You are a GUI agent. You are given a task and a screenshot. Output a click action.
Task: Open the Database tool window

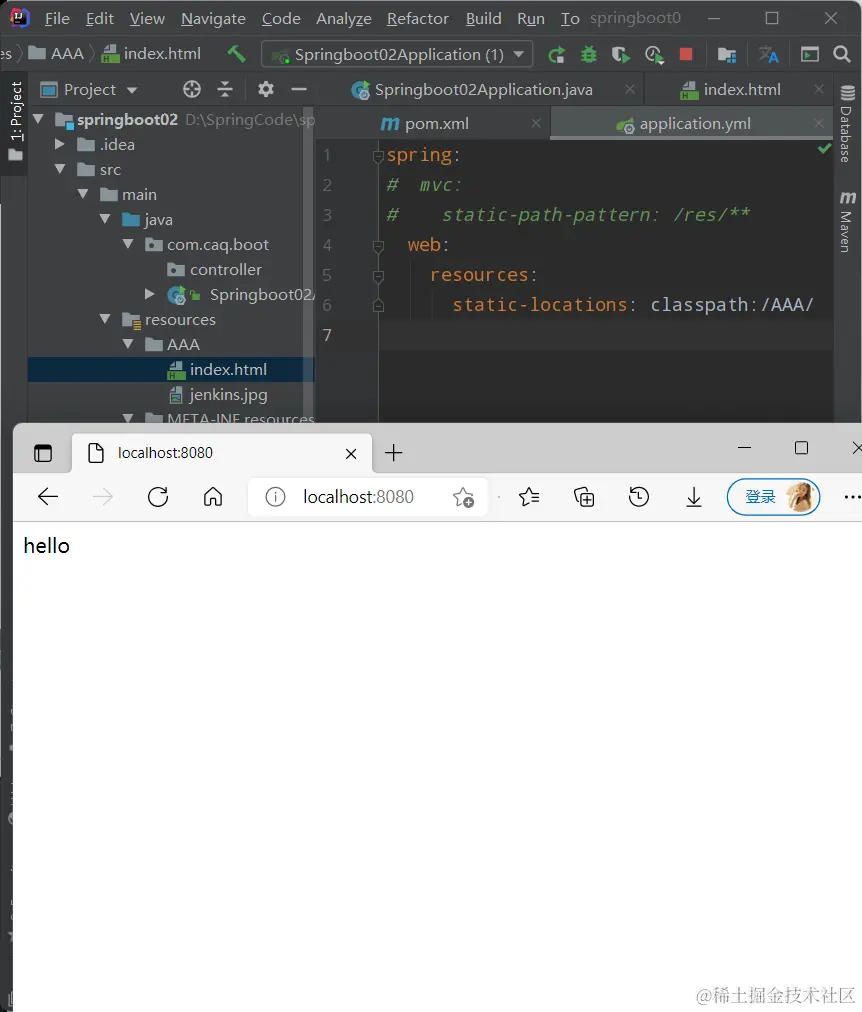tap(847, 123)
